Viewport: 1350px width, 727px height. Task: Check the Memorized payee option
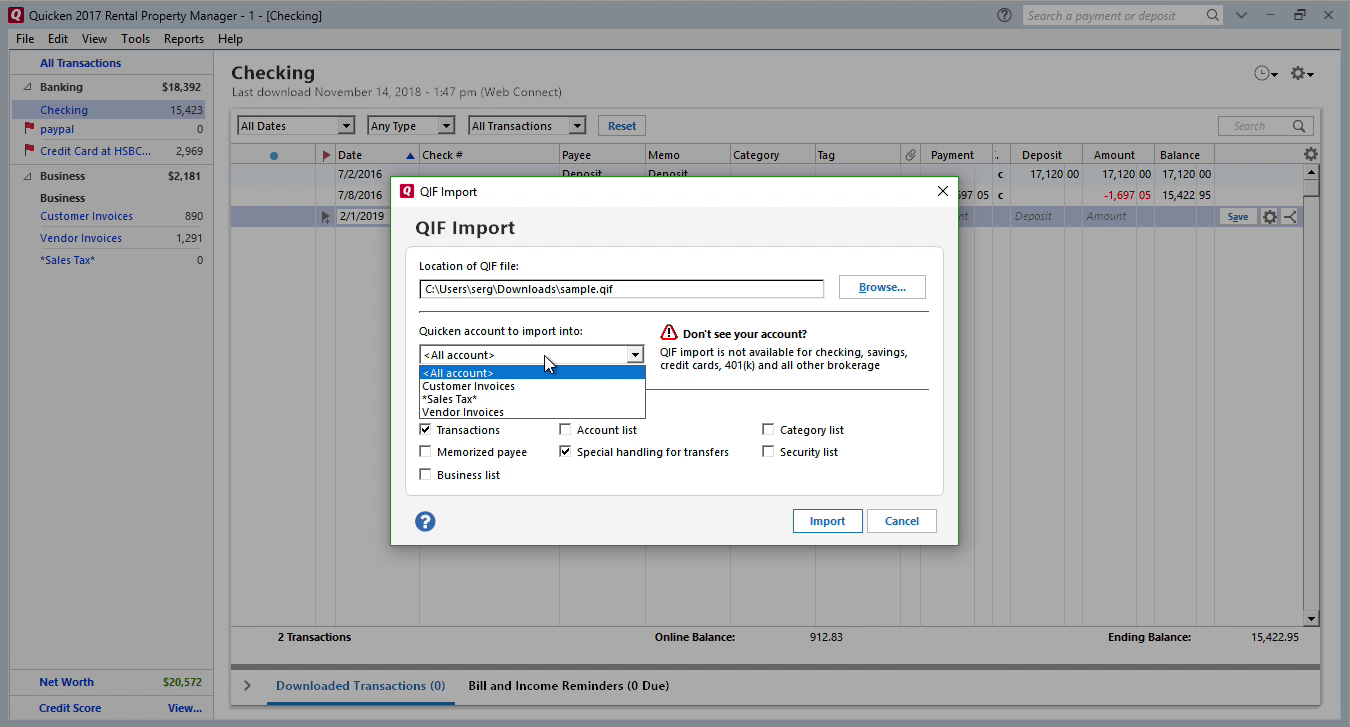click(x=425, y=451)
